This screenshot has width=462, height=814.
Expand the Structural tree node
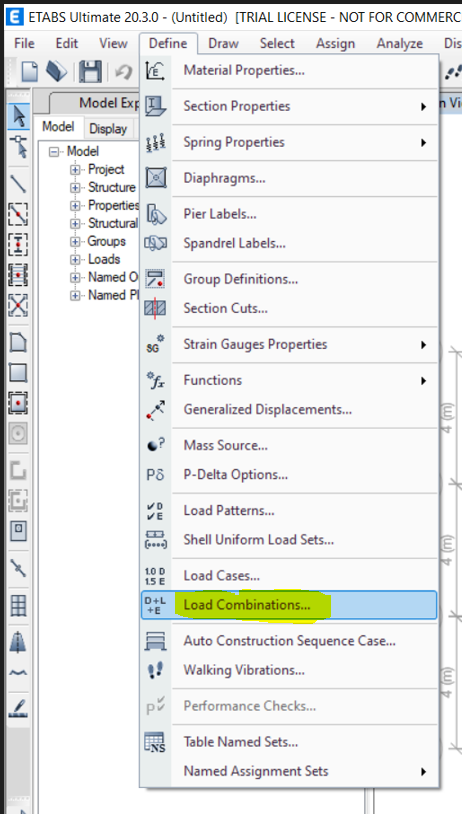pyautogui.click(x=76, y=224)
